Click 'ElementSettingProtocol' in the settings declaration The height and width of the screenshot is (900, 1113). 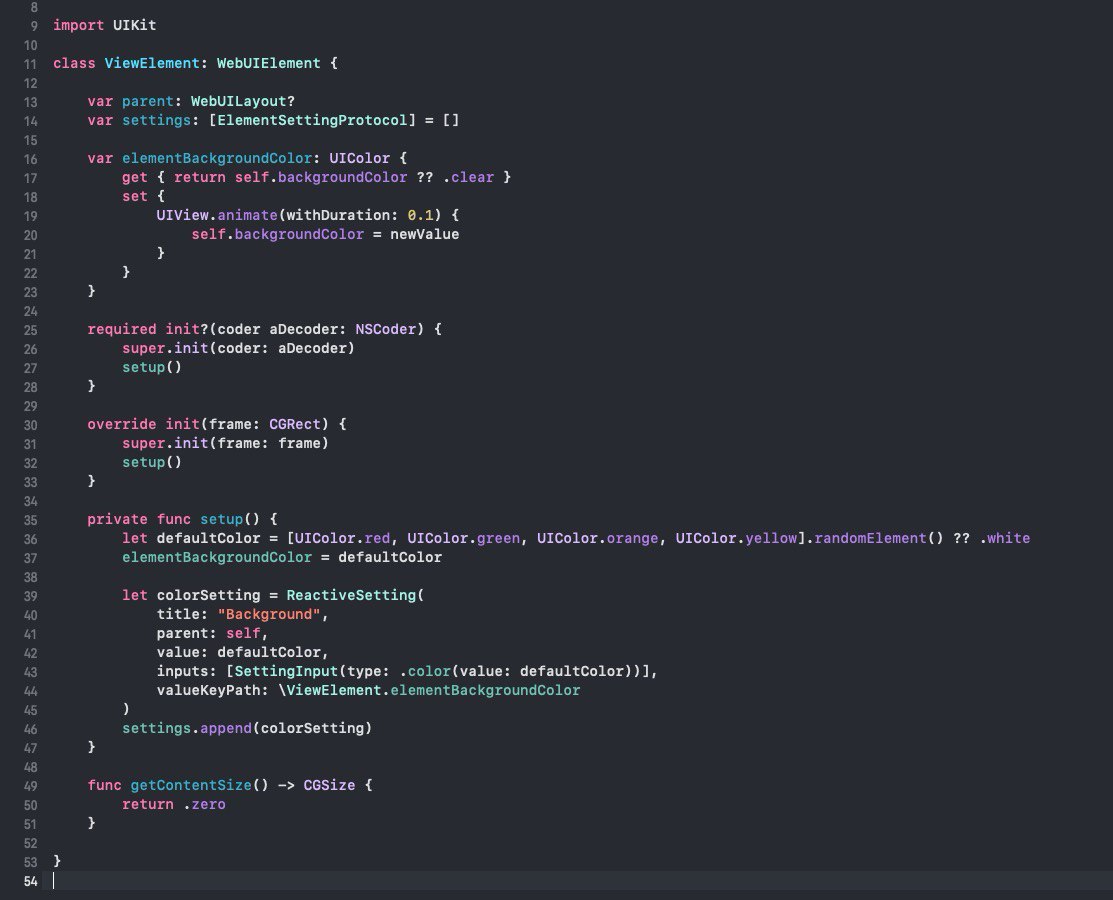(312, 120)
